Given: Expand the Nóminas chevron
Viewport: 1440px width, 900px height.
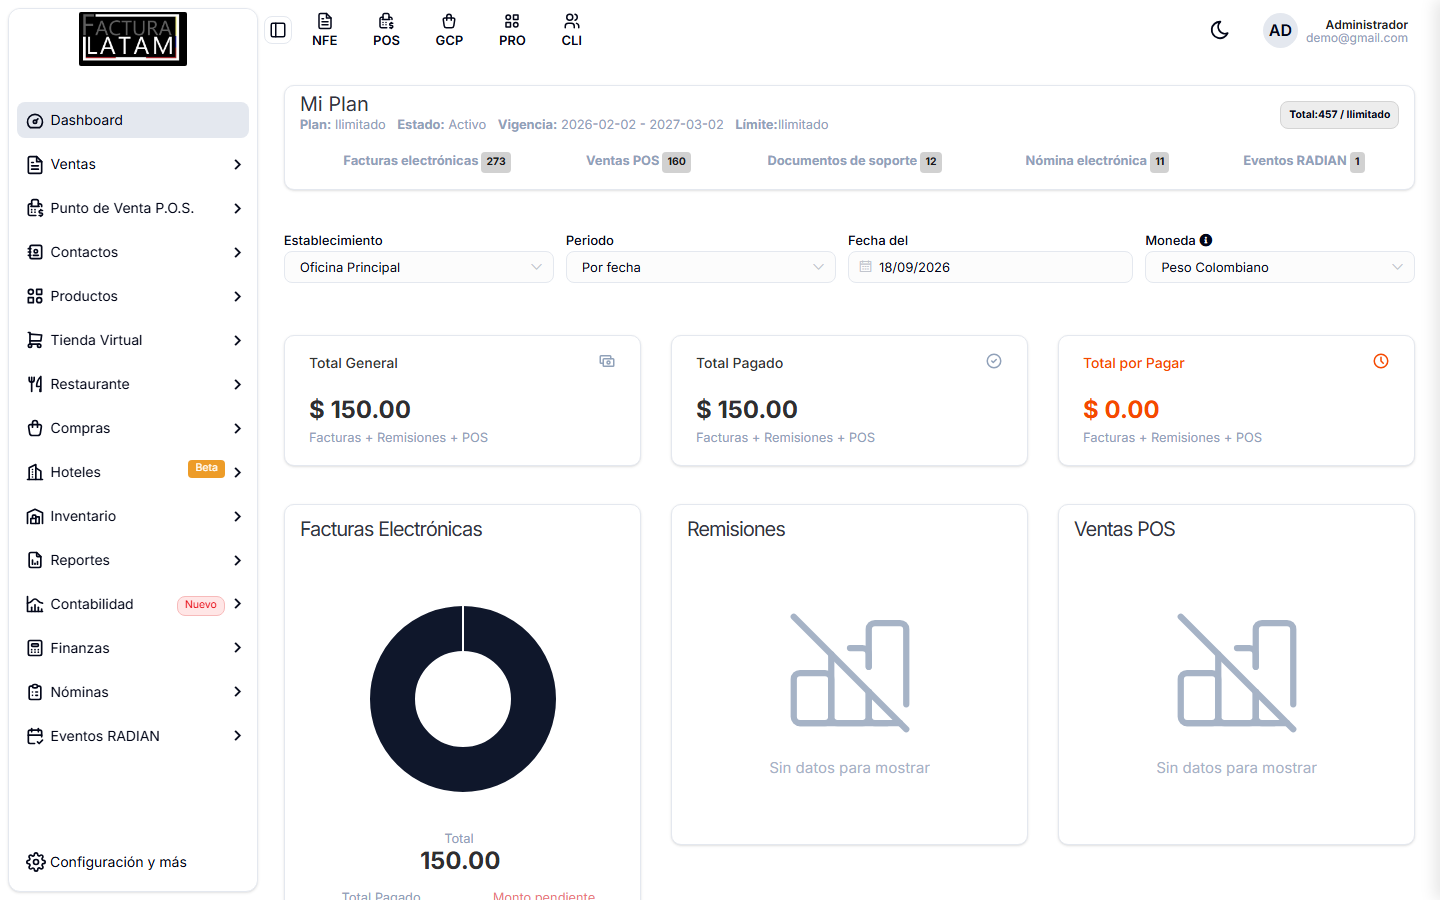Looking at the screenshot, I should [237, 692].
